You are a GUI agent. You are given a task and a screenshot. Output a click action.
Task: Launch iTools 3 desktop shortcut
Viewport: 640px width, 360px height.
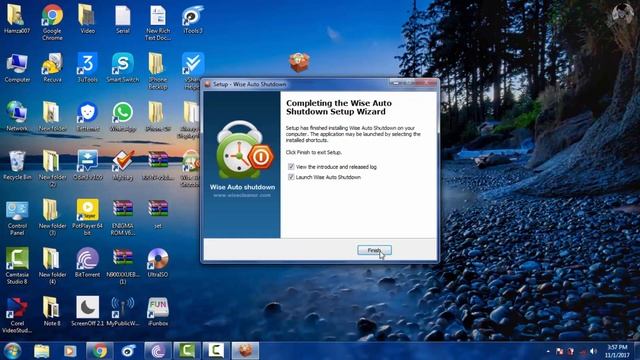(193, 19)
